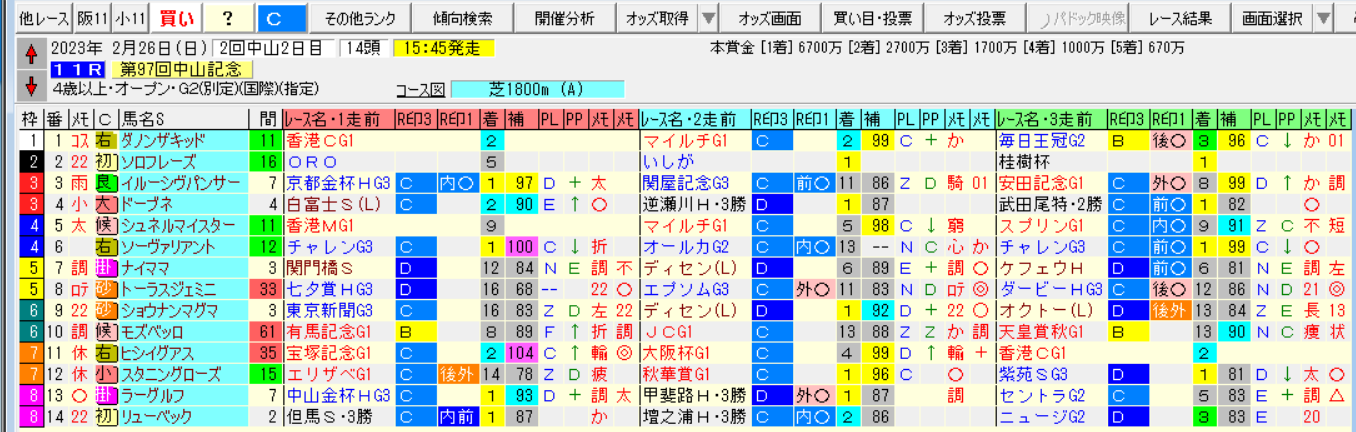Click the blue C rank button
The height and width of the screenshot is (432, 1356).
click(282, 18)
